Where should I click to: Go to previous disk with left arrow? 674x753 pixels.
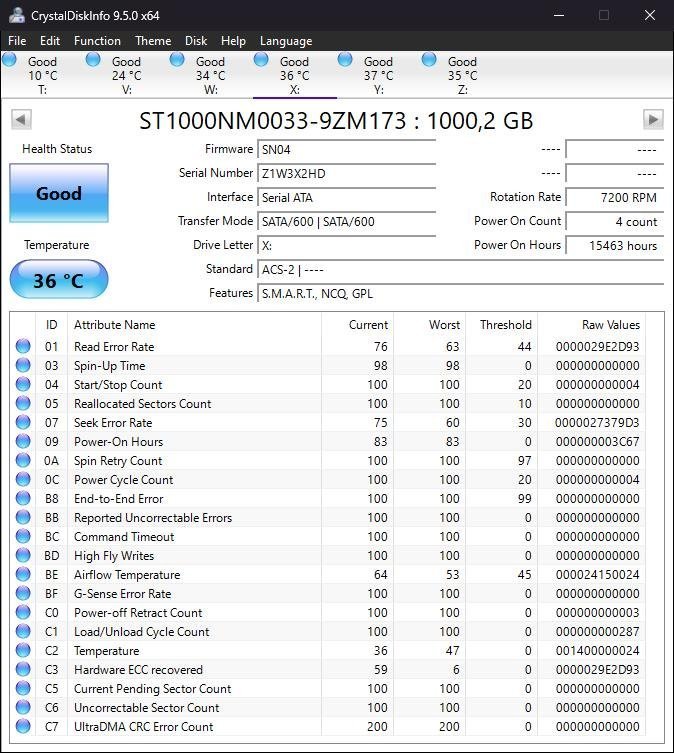[x=20, y=120]
